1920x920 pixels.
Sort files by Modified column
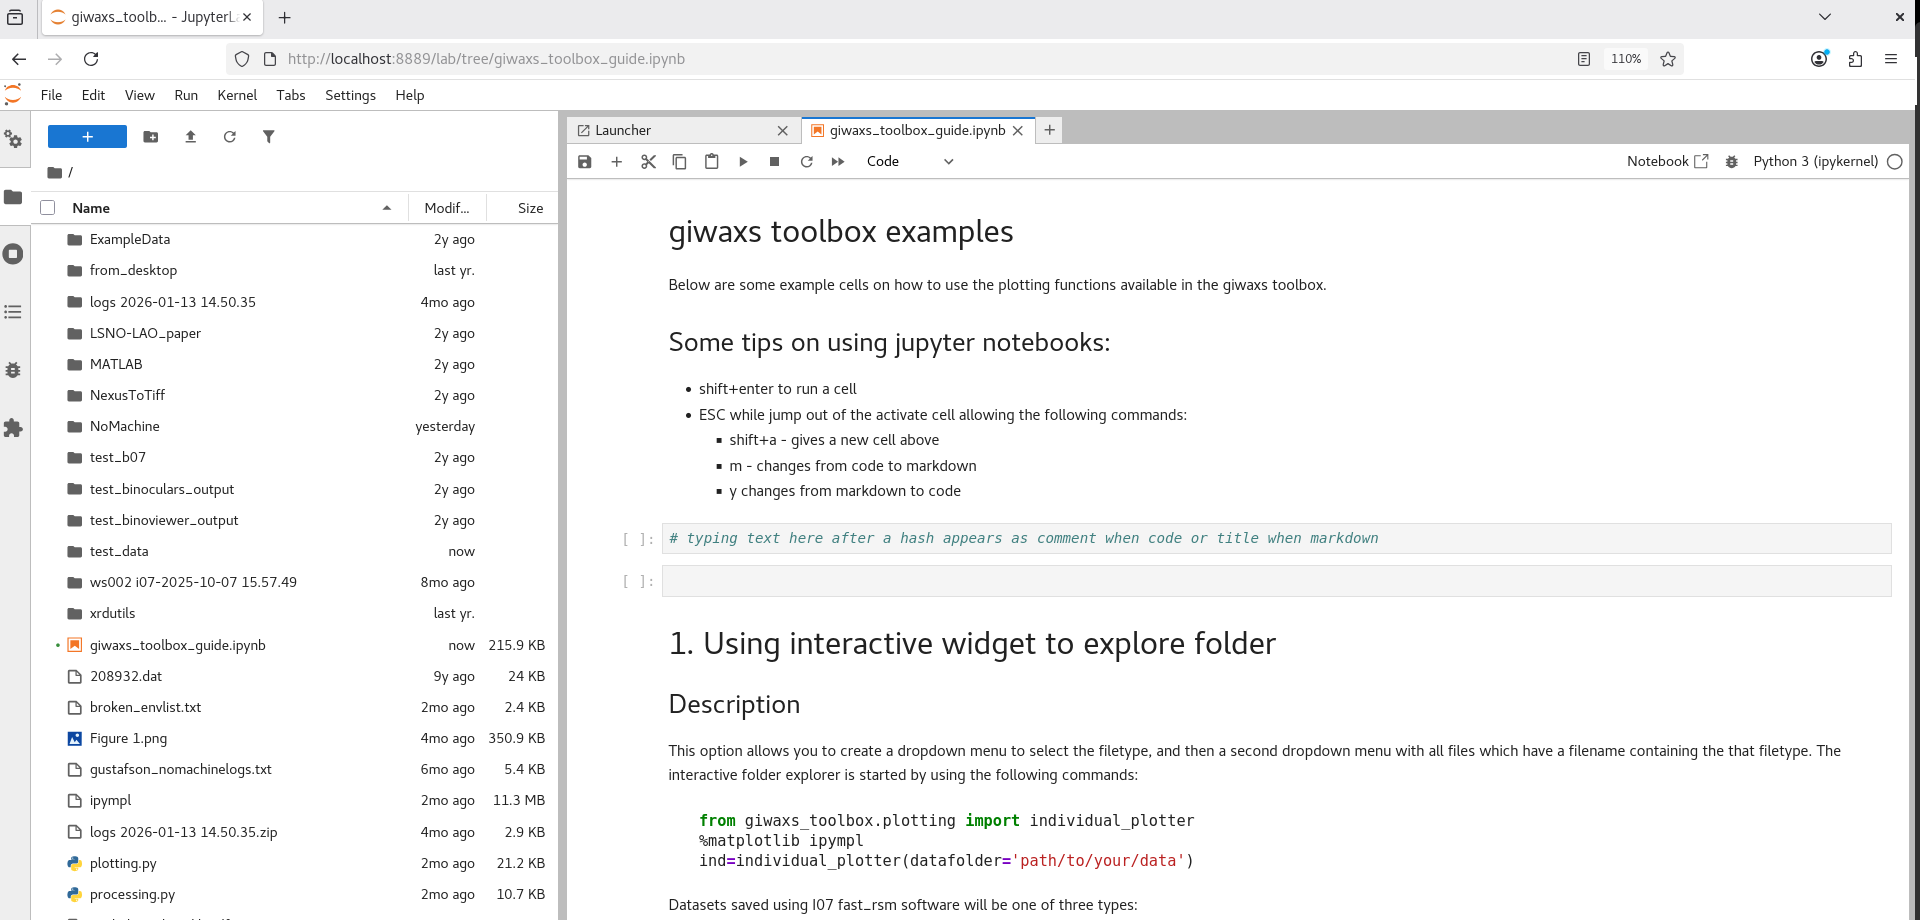(447, 208)
